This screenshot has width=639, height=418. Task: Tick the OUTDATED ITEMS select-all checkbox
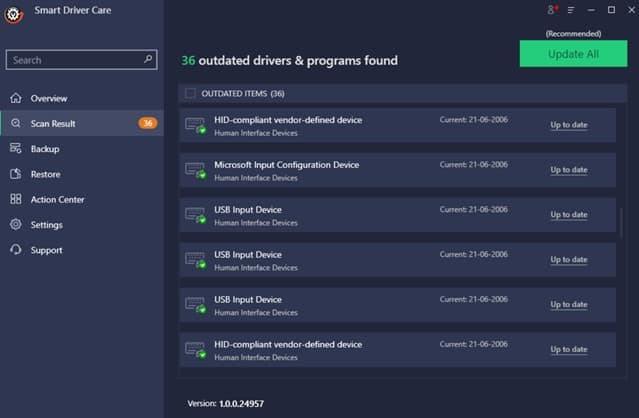click(x=190, y=93)
